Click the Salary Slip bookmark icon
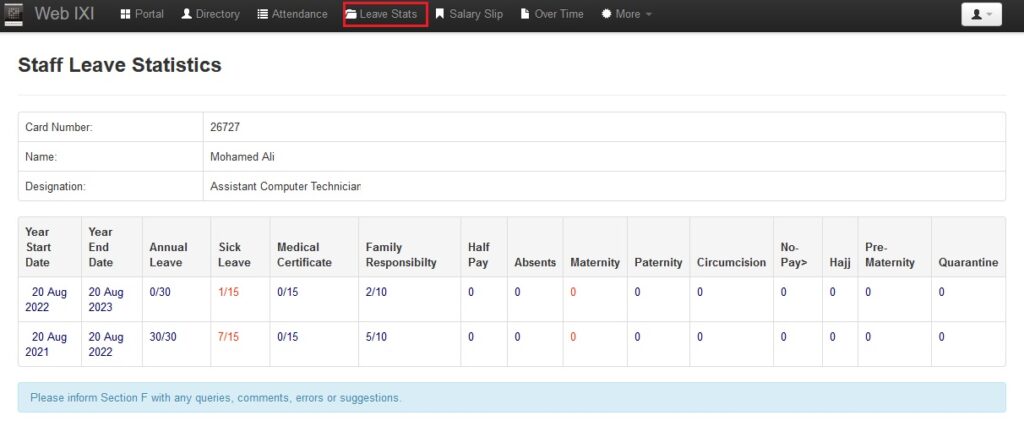The image size is (1024, 443). coord(439,15)
